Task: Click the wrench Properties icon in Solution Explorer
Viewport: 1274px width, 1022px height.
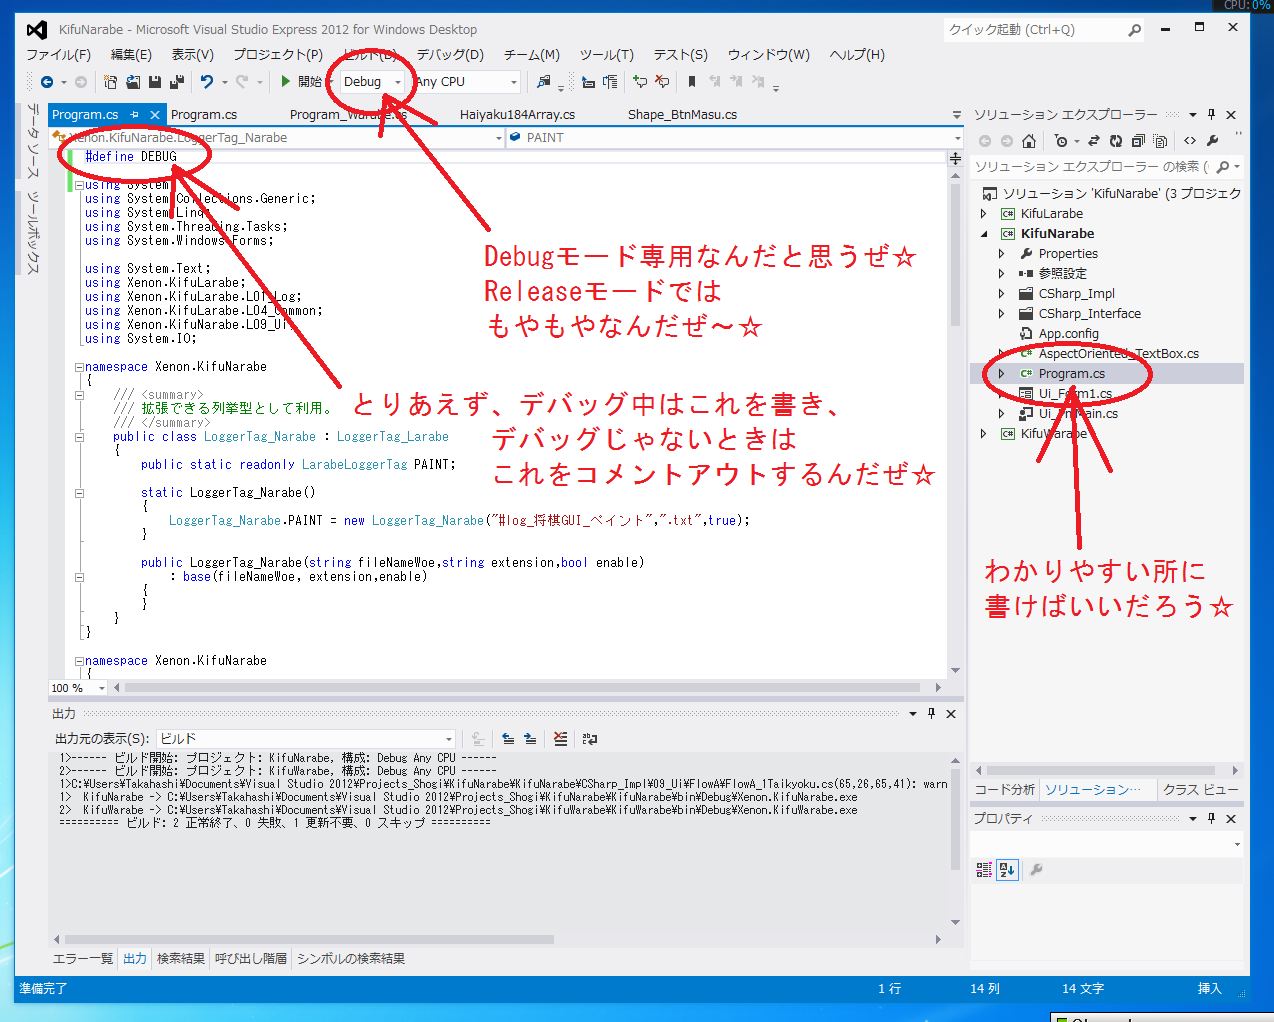Action: pyautogui.click(x=1213, y=141)
